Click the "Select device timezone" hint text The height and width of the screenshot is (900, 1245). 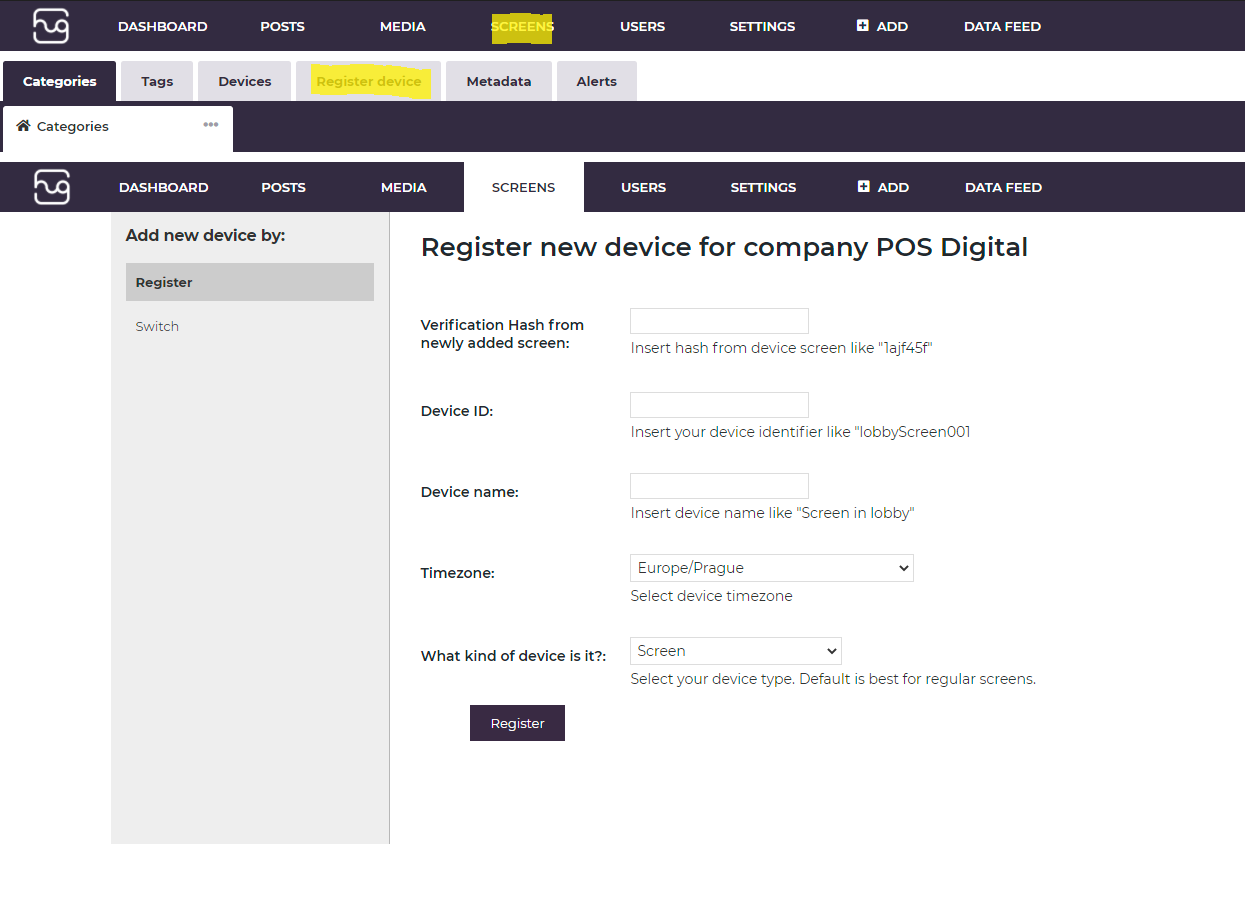pos(711,596)
